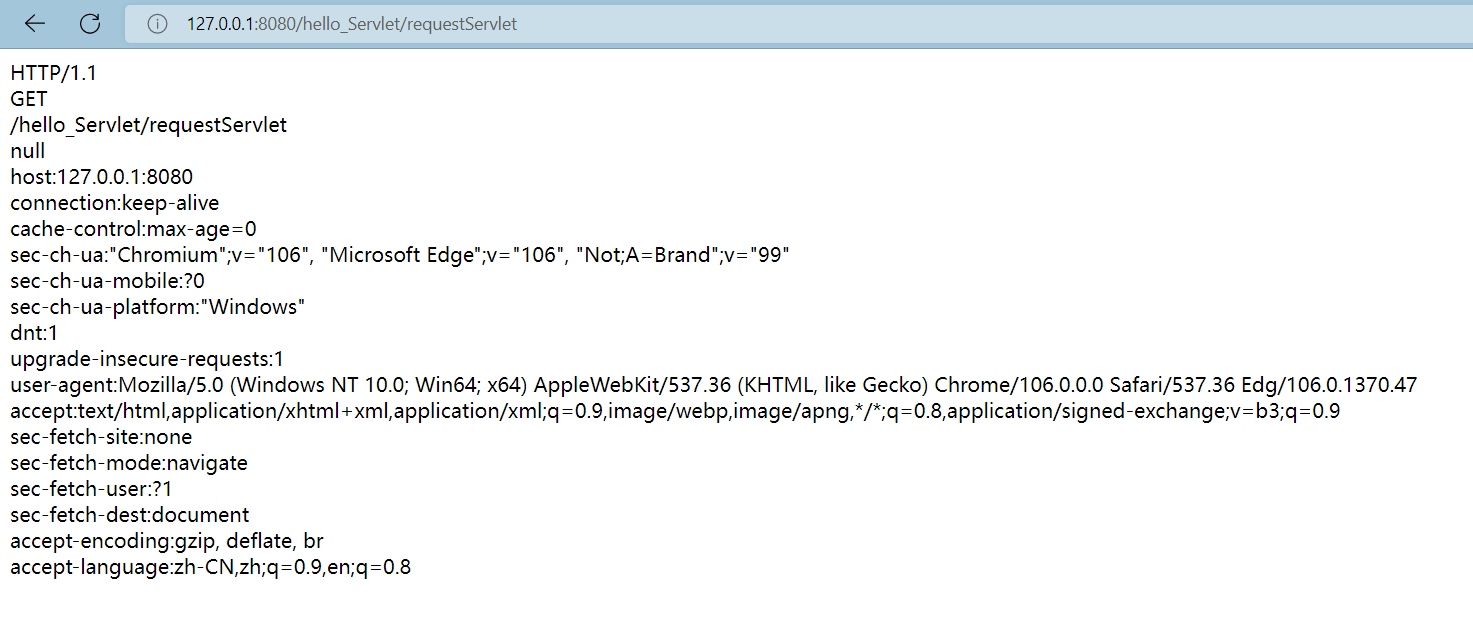The height and width of the screenshot is (621, 1473).
Task: Select the host:127.0.0.1:8080 header
Action: tap(101, 177)
